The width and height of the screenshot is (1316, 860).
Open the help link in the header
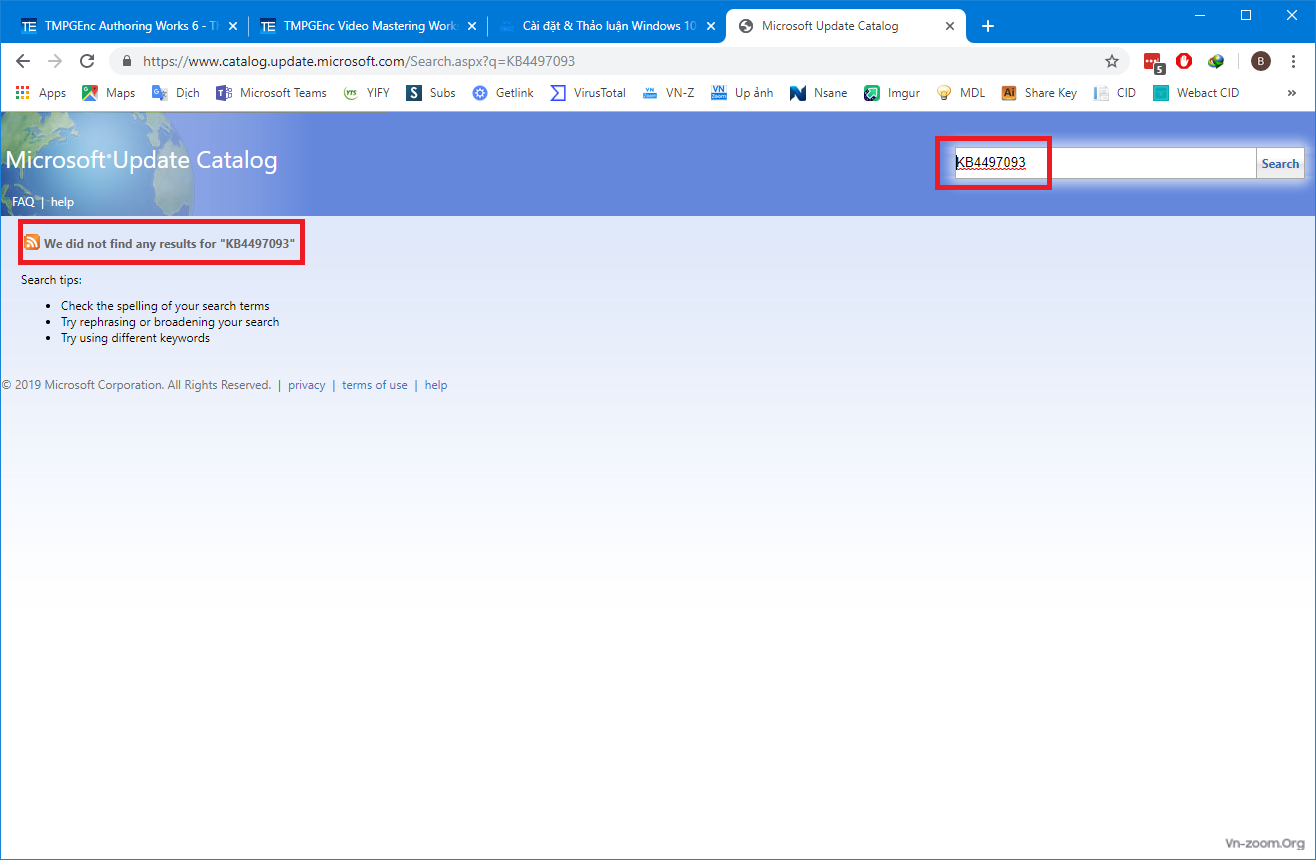click(62, 202)
